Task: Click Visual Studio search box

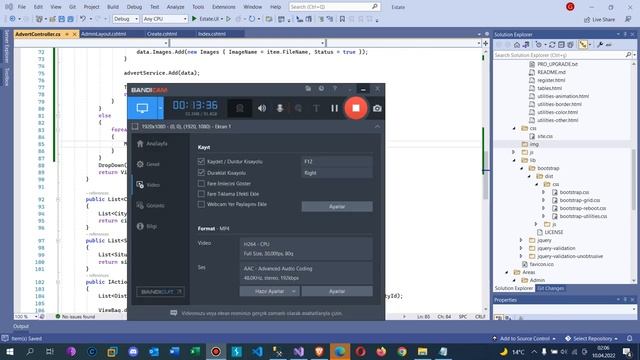Action: coord(334,7)
